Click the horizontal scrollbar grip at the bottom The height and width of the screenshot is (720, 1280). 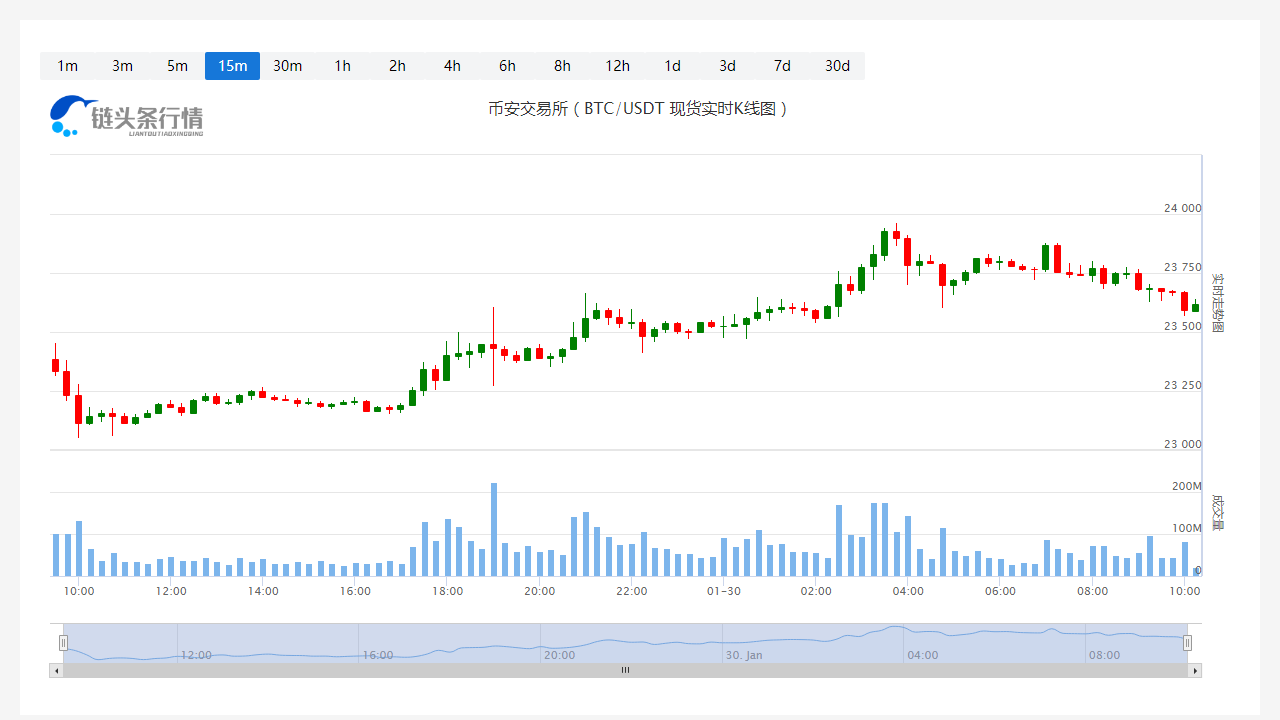point(625,671)
